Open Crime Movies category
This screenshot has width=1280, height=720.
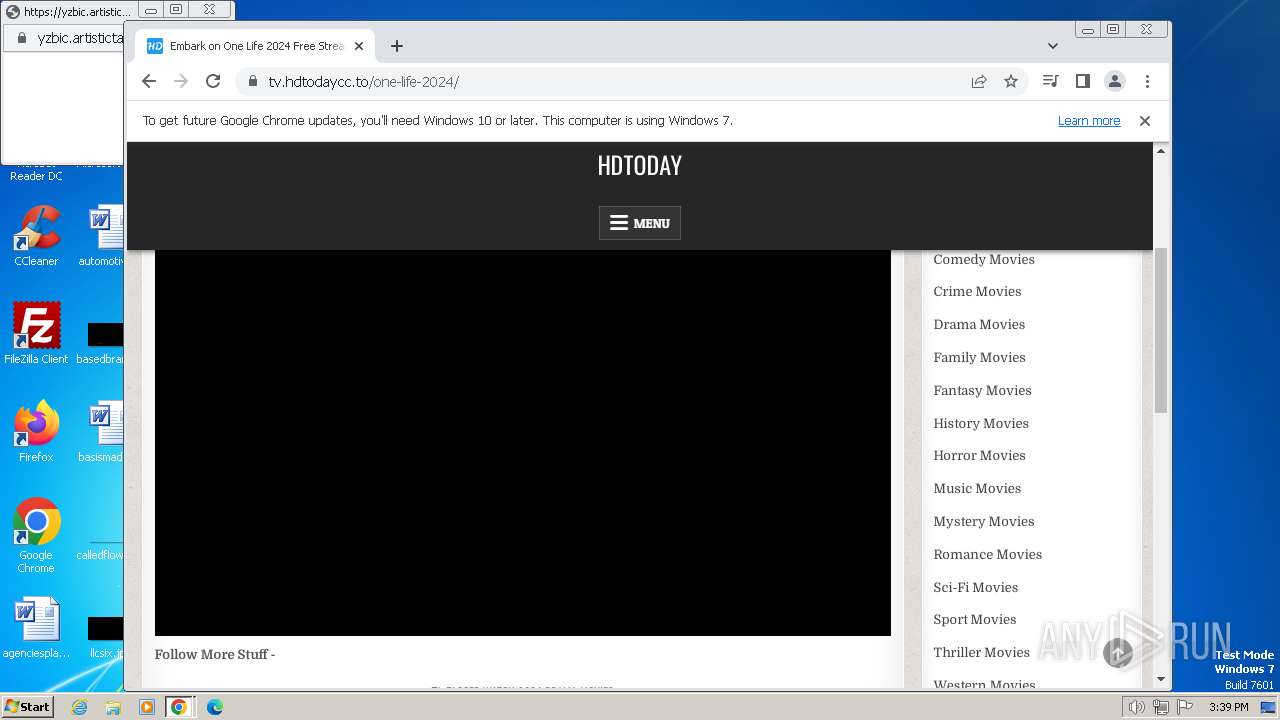[977, 291]
